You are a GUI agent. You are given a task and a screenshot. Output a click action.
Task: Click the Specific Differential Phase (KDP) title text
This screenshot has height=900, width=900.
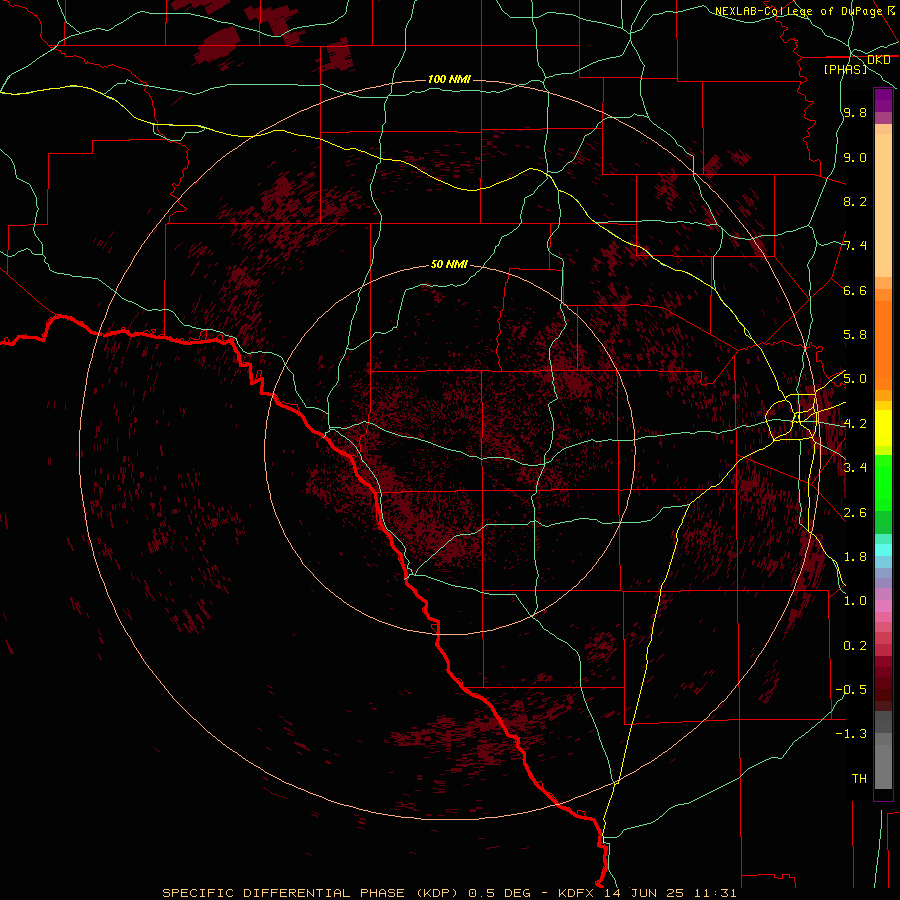[311, 893]
